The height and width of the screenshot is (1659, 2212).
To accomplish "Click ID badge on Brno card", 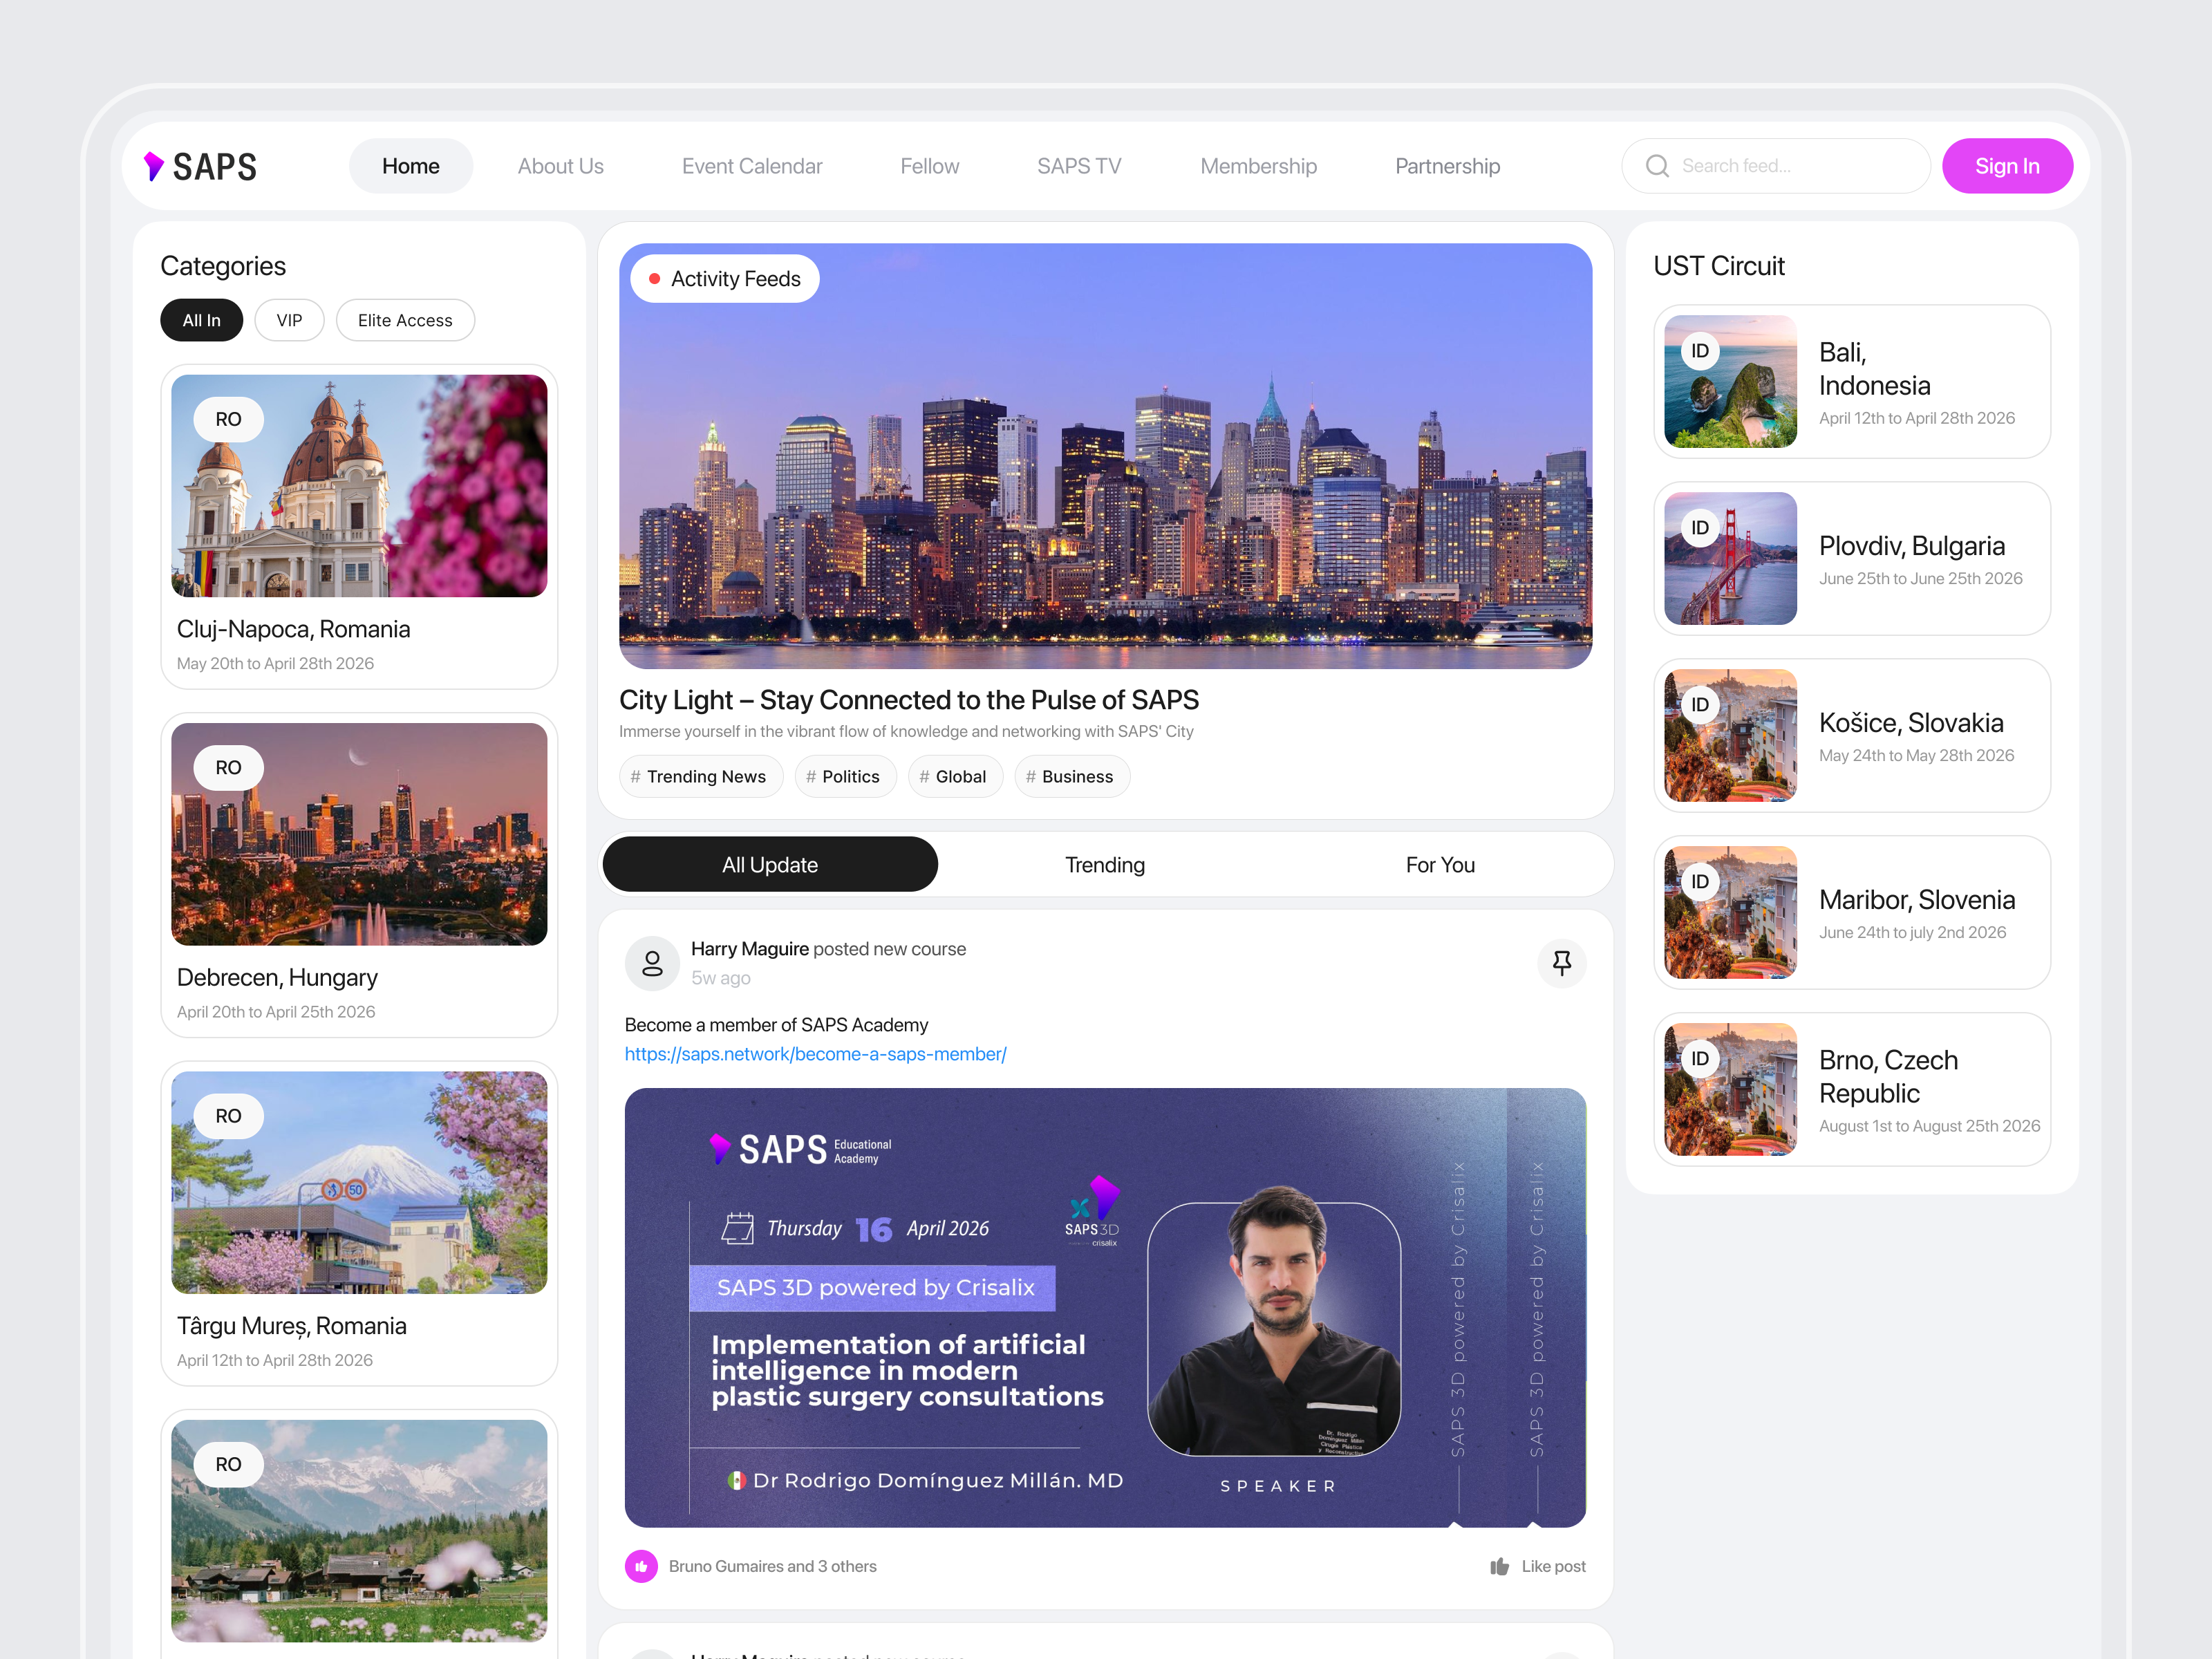I will [x=1700, y=1059].
